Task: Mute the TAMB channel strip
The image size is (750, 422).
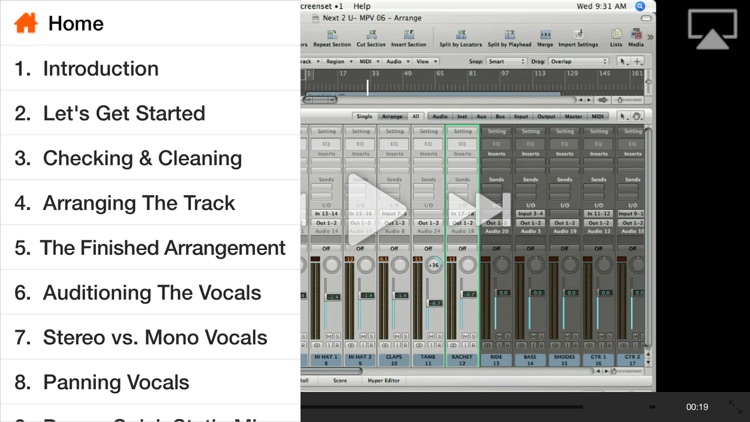Action: (431, 336)
